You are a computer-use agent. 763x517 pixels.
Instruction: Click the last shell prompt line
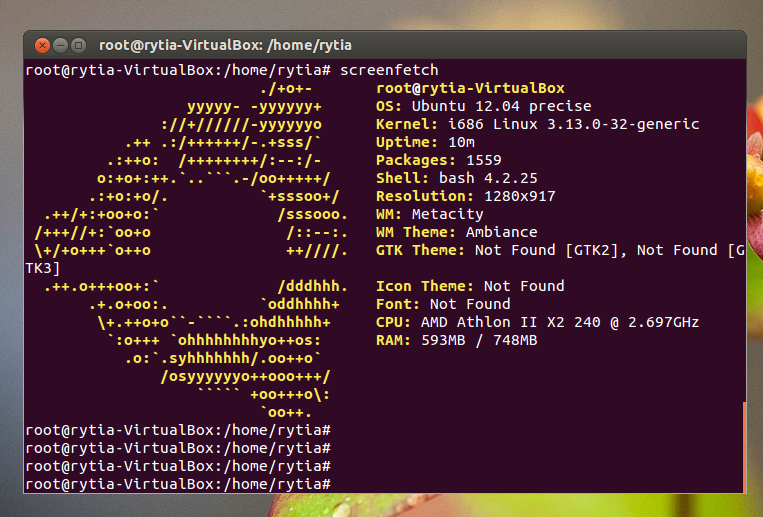178,484
